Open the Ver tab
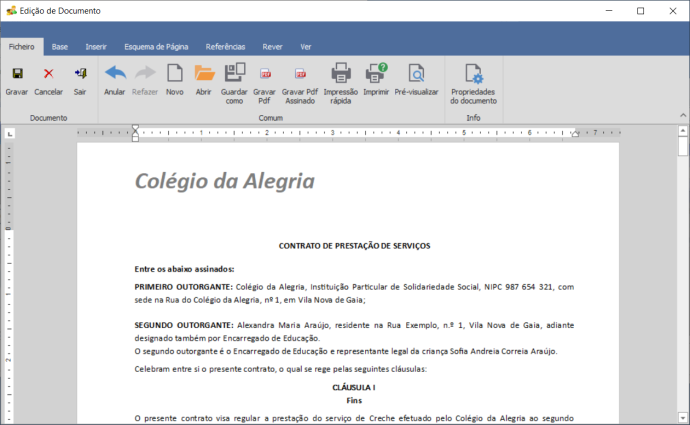 [x=306, y=47]
